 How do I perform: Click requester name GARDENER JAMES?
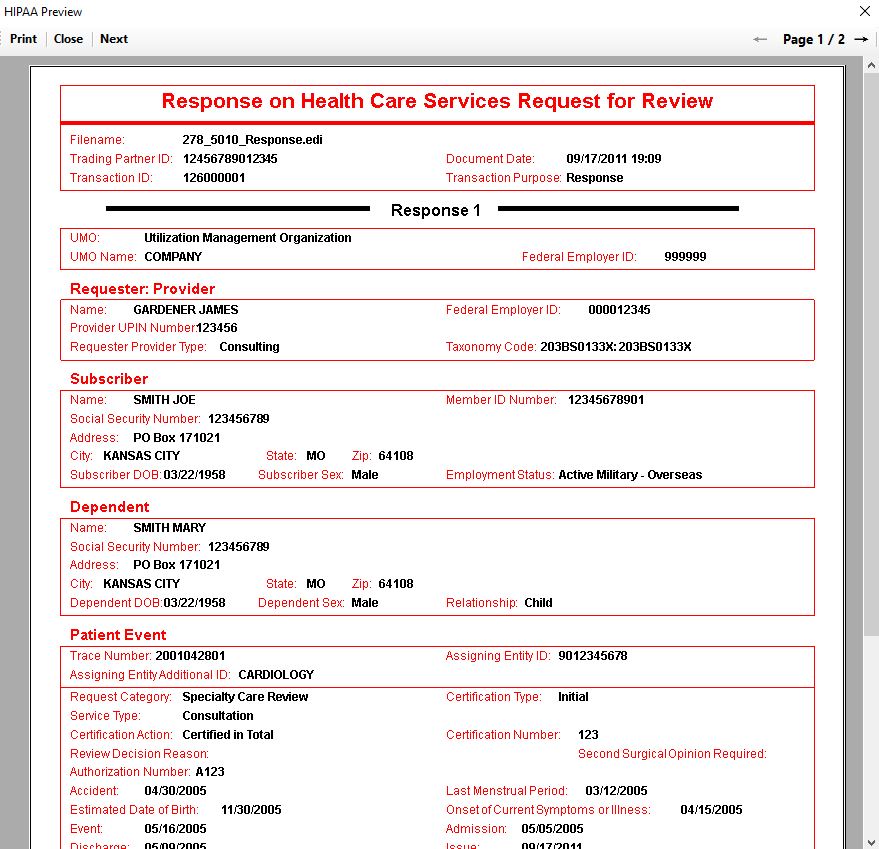(x=186, y=310)
